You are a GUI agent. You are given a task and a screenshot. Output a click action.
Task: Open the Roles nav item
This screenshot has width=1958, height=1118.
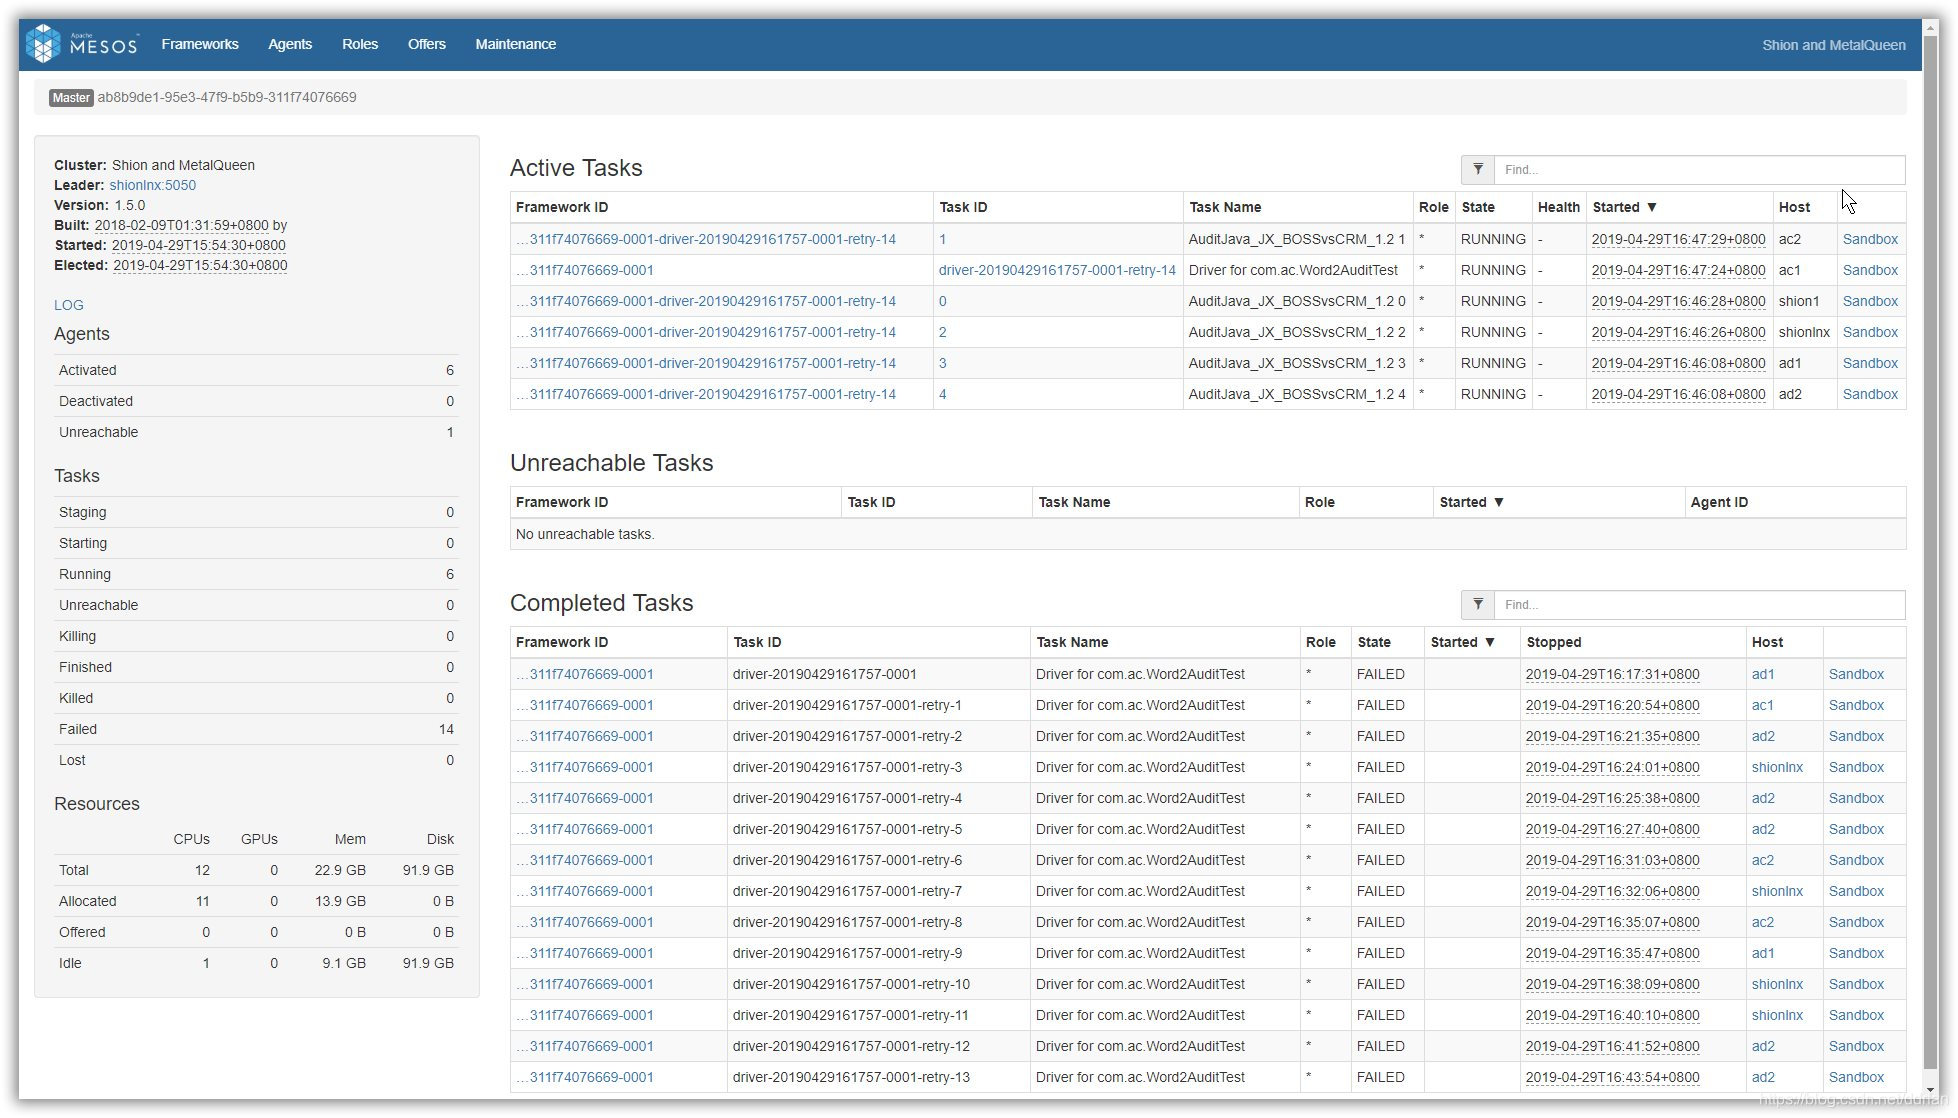(x=360, y=44)
